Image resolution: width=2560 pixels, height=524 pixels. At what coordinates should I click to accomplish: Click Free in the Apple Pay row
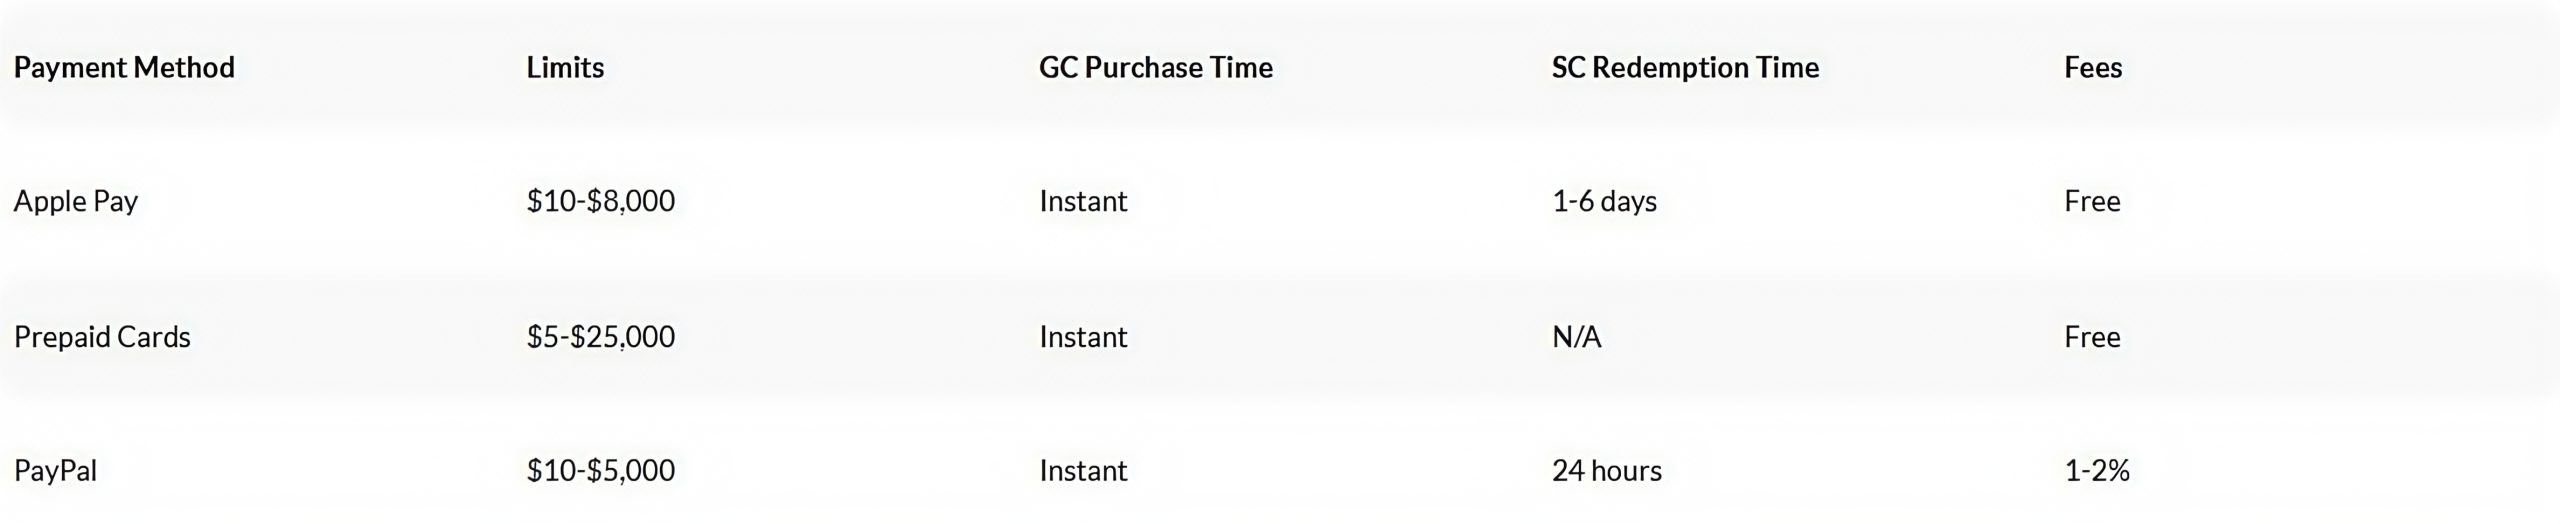point(2092,202)
